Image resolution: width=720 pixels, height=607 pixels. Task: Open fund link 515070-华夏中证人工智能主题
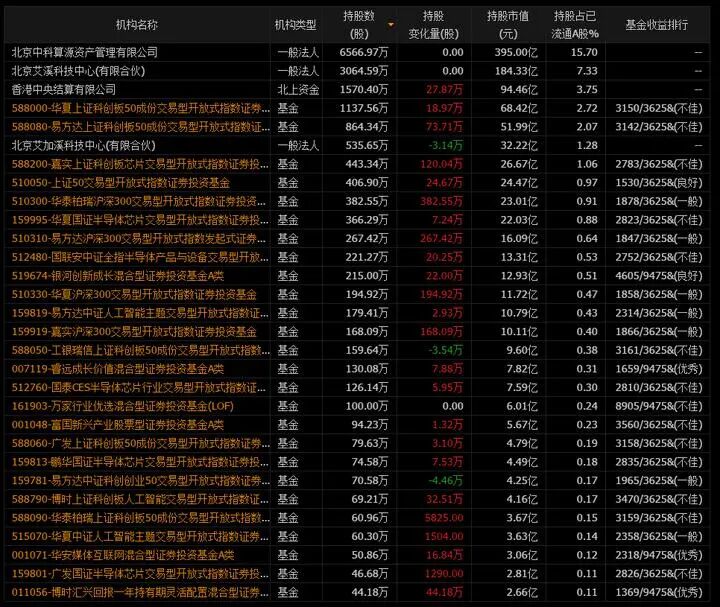141,536
